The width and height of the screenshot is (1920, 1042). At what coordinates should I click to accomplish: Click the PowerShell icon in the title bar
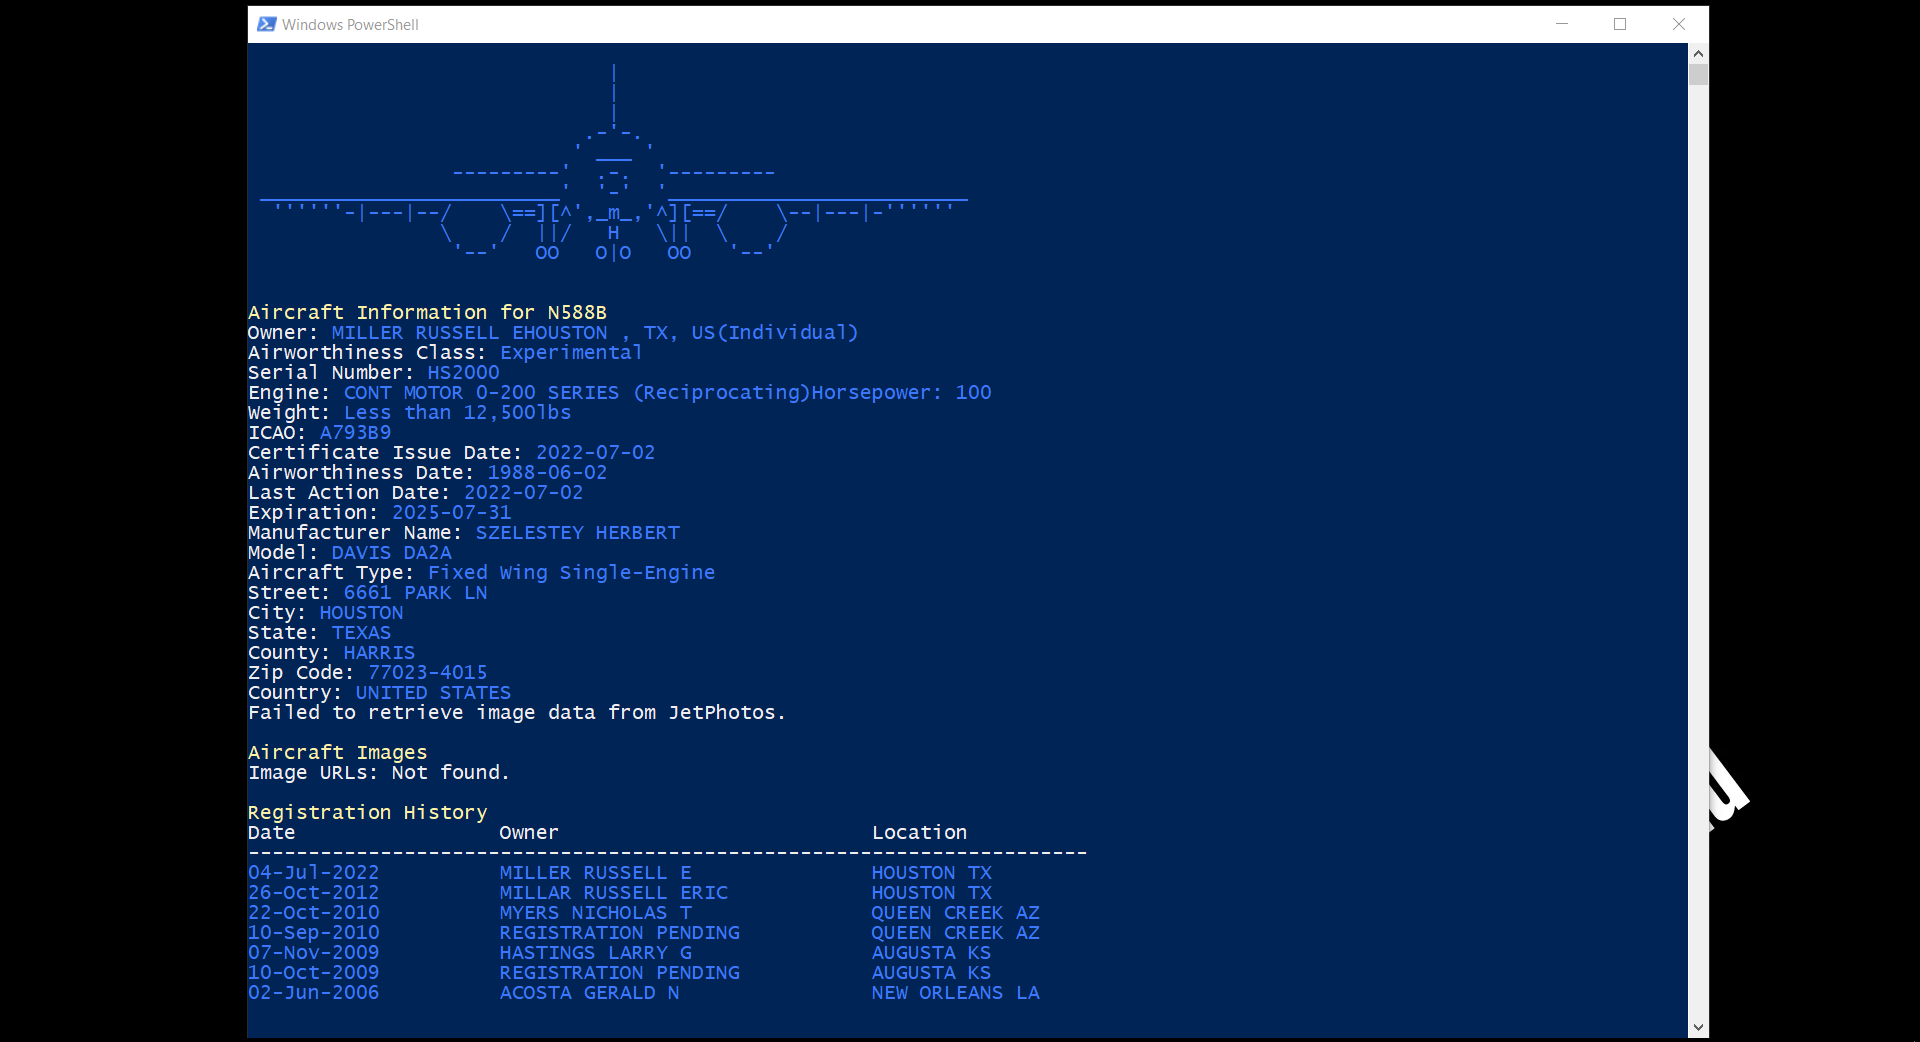(266, 24)
